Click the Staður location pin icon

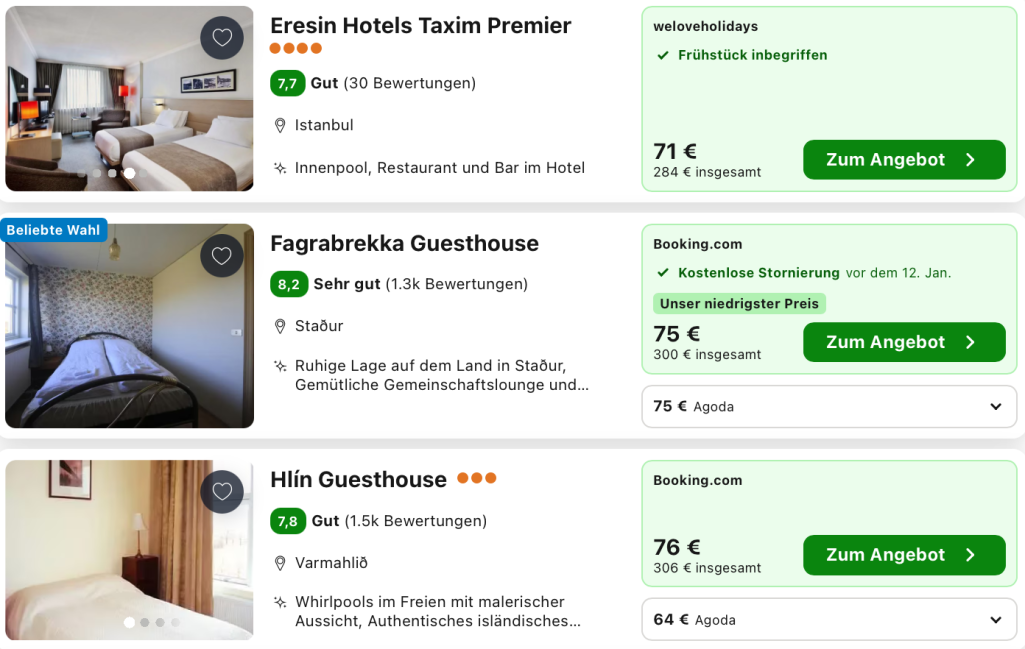coord(280,326)
